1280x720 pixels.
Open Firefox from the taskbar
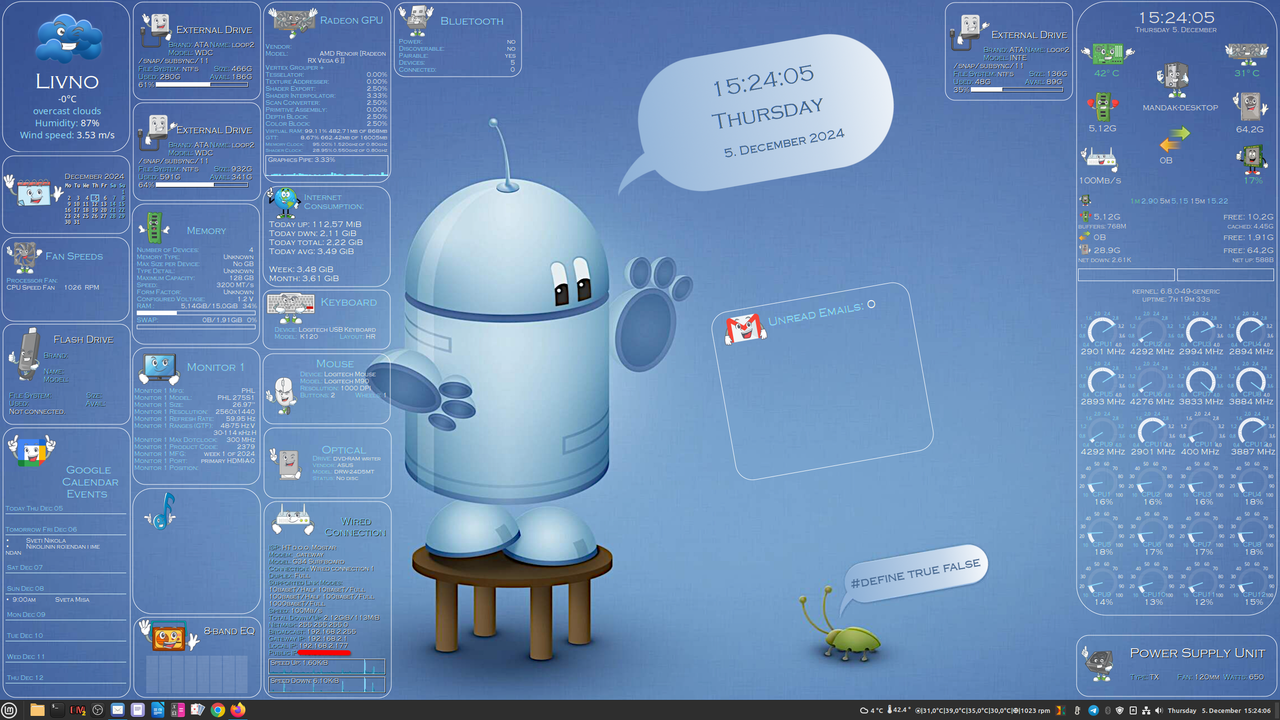238,710
